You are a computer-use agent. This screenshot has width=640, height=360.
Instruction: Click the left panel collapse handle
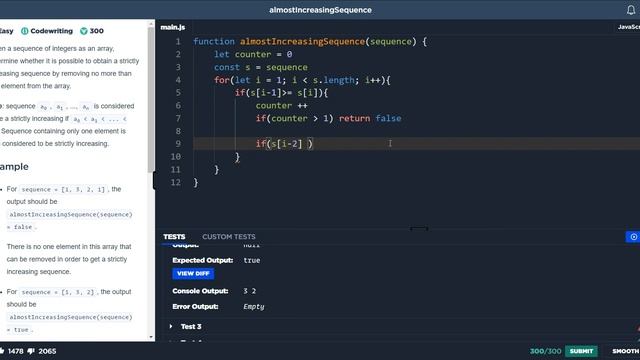154,180
